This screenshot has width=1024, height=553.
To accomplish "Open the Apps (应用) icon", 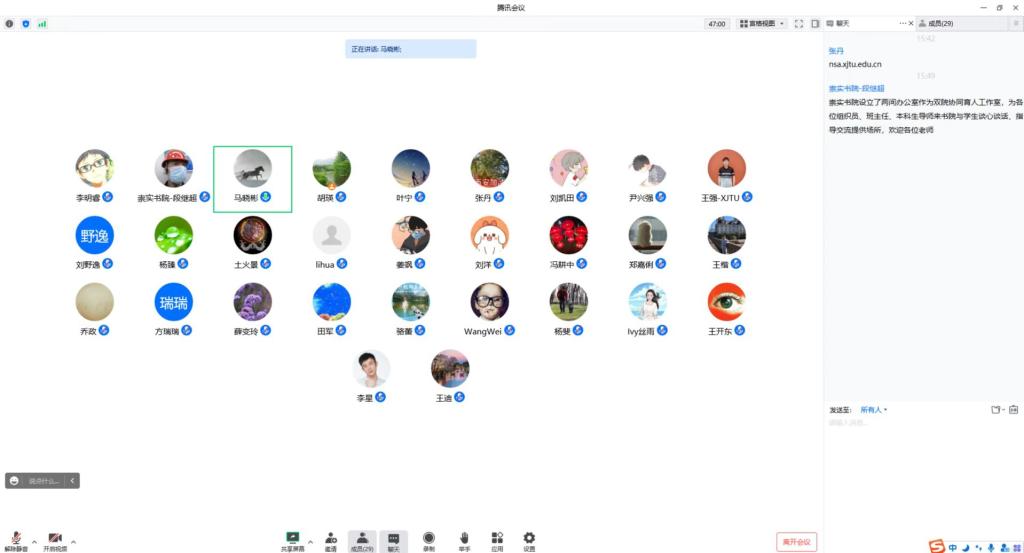I will click(x=497, y=539).
